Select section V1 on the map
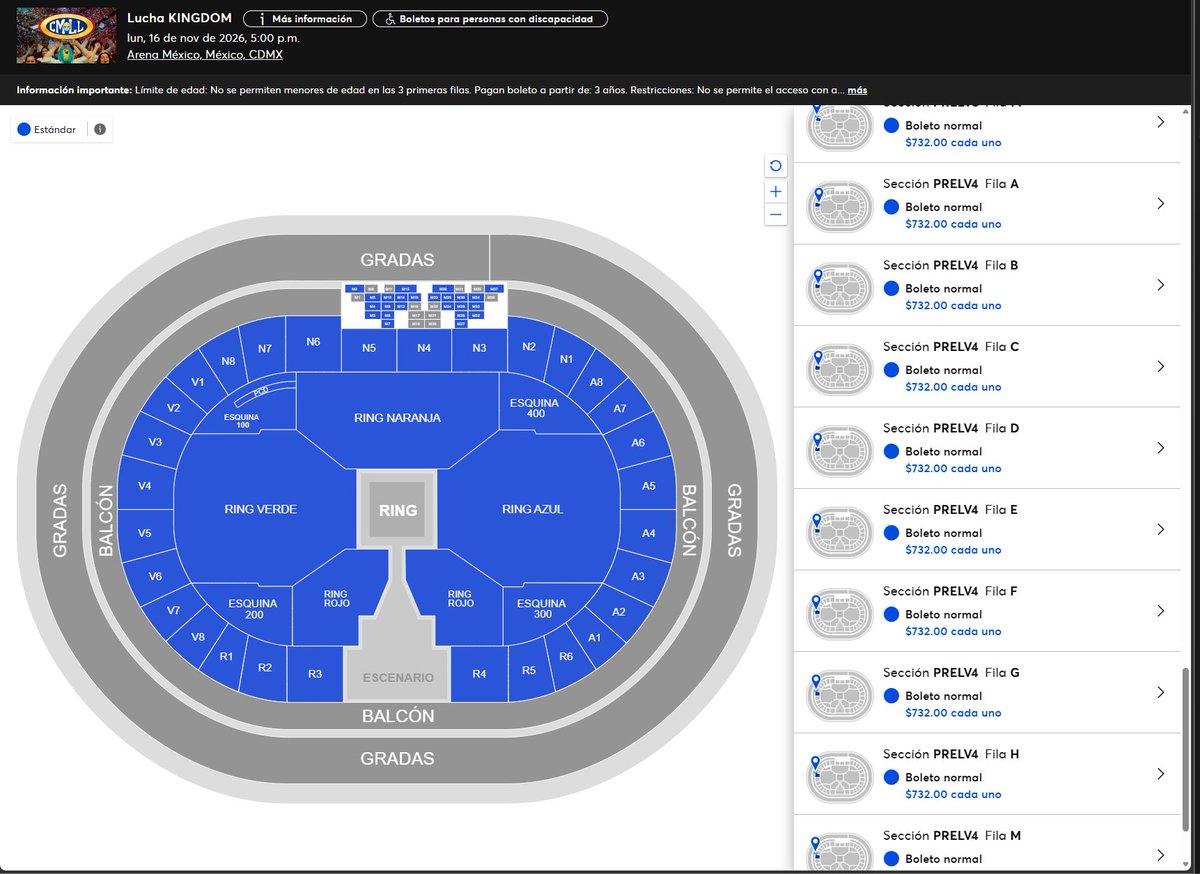1200x874 pixels. tap(197, 382)
